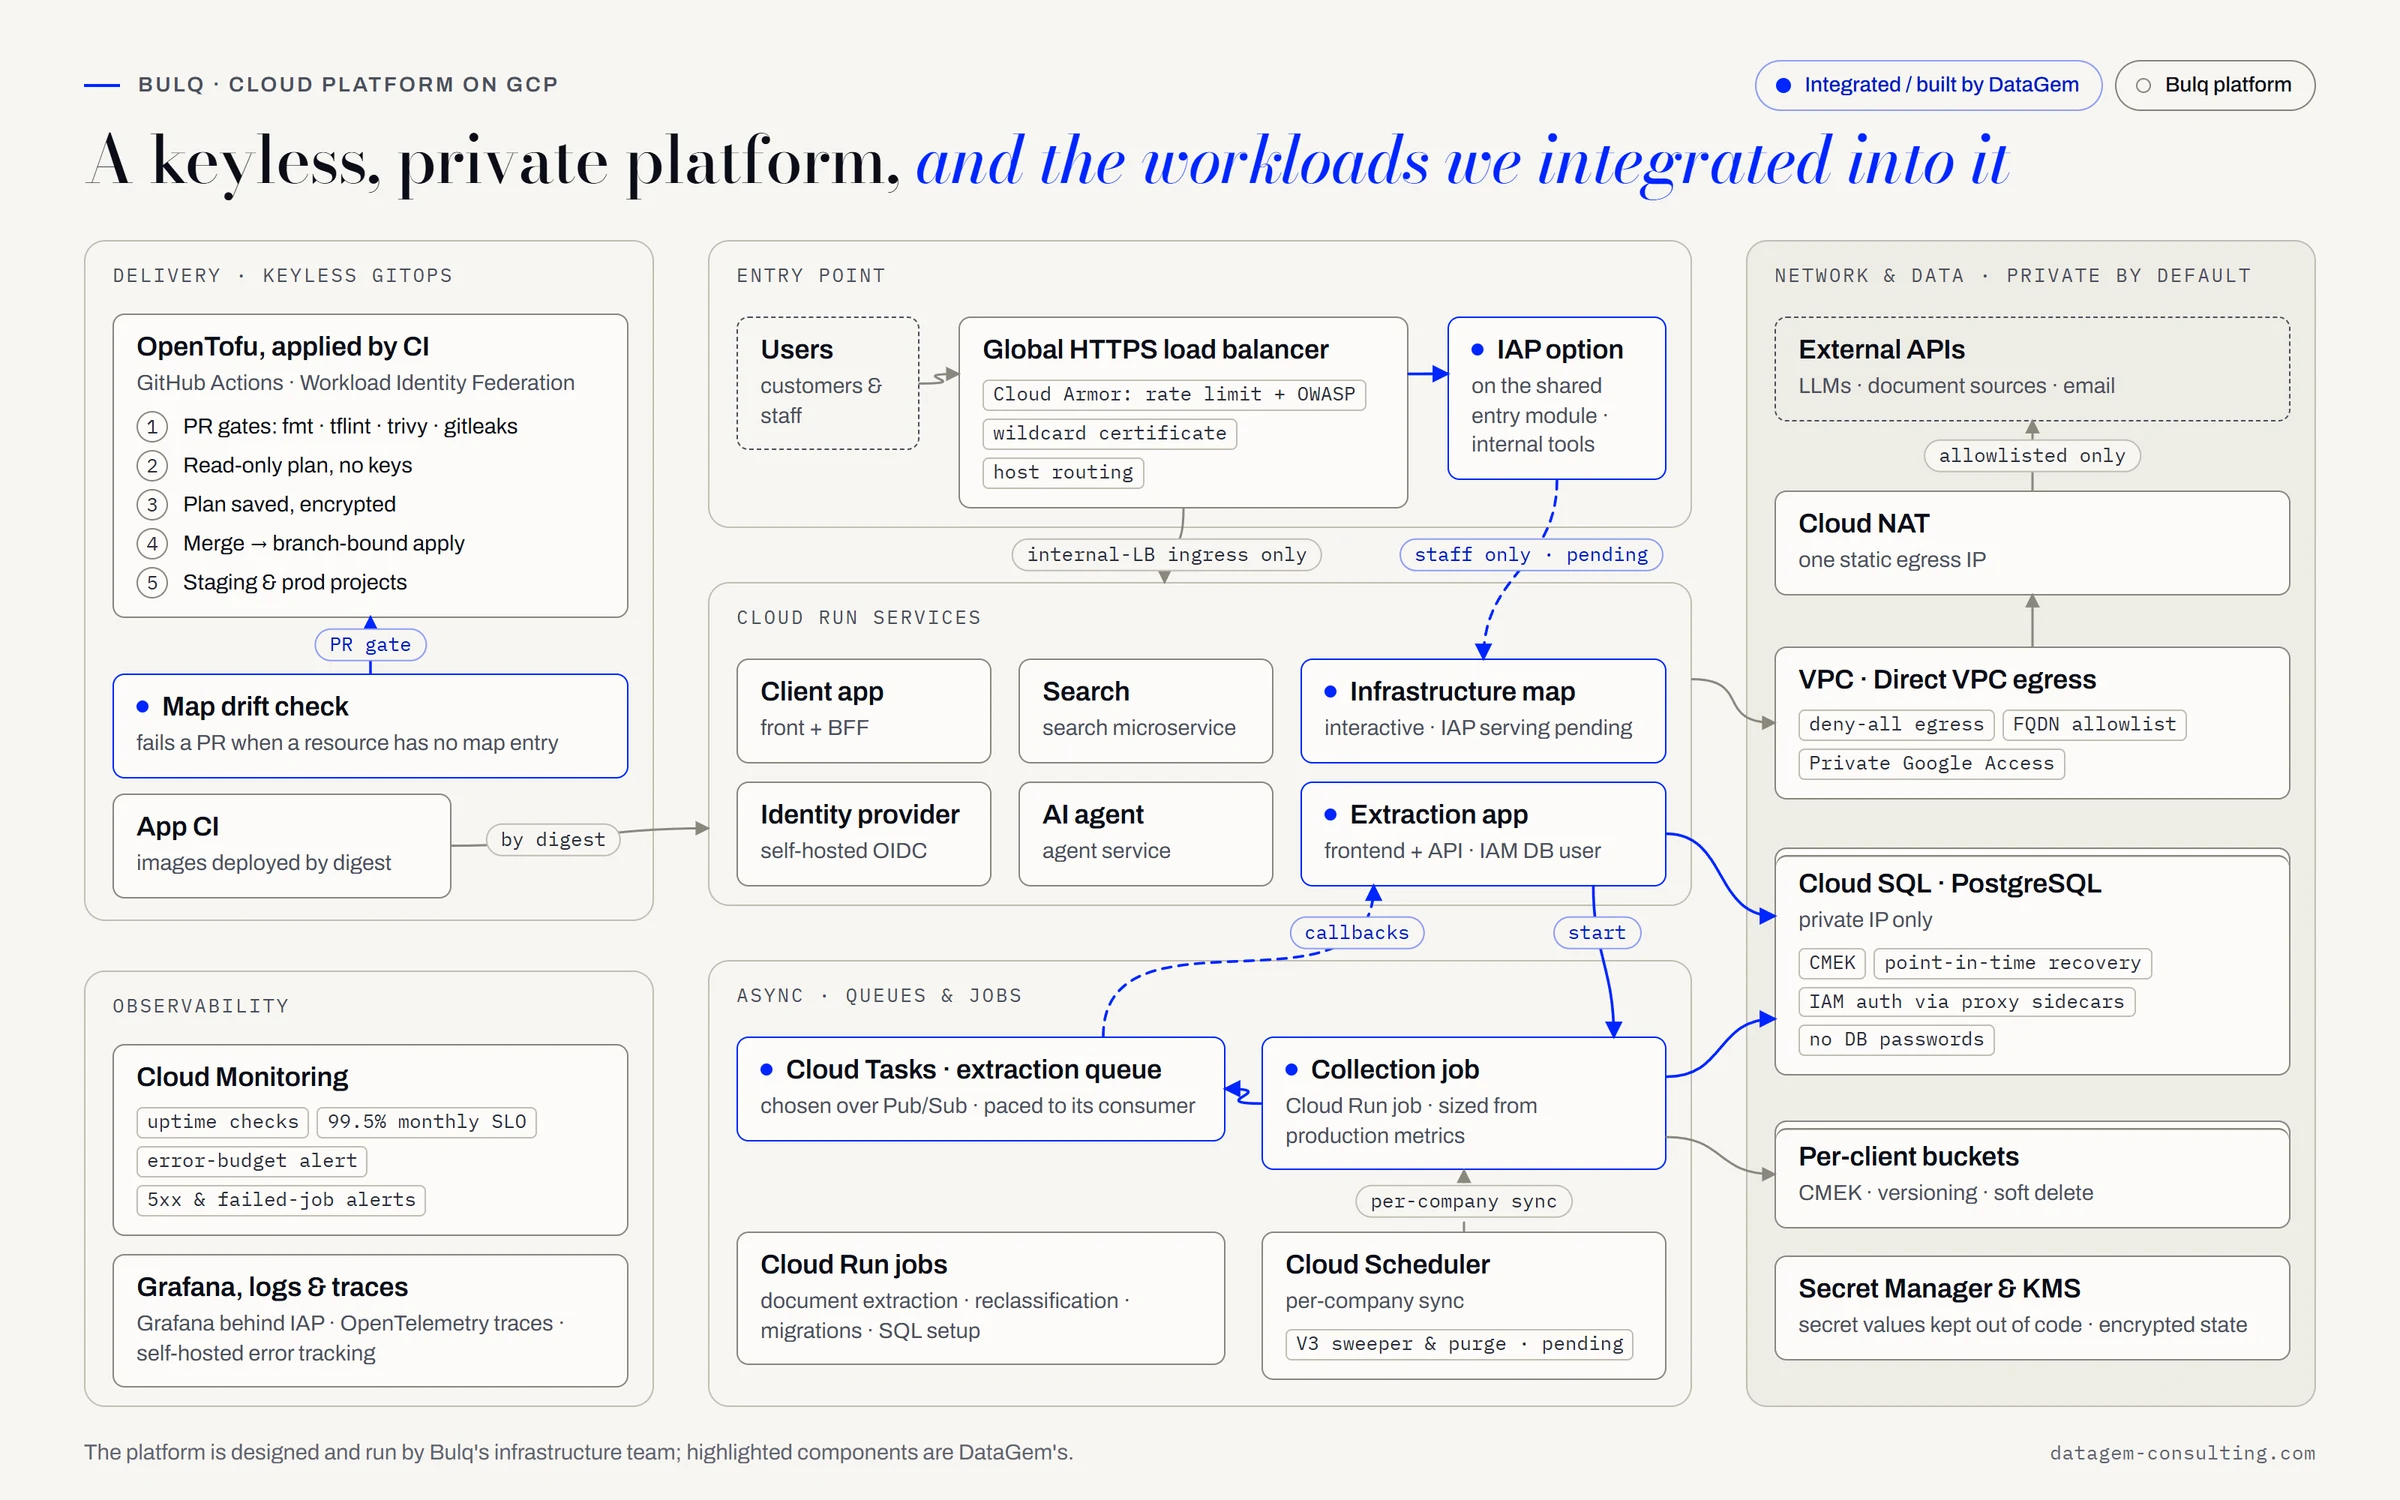This screenshot has width=2400, height=1500.
Task: Click the 'allowlisted only' label
Action: pos(2032,456)
